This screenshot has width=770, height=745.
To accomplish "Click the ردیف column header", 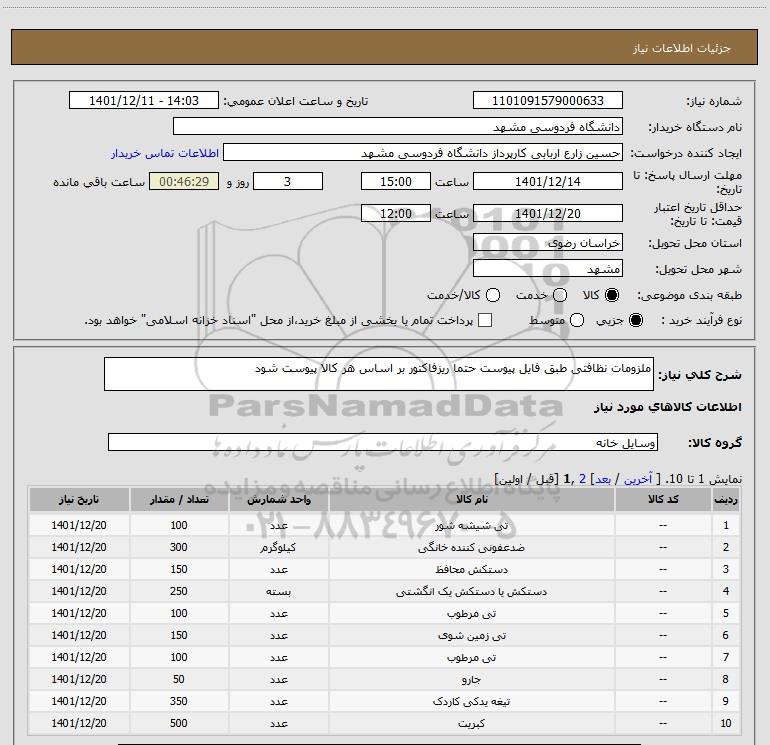I will (x=726, y=499).
